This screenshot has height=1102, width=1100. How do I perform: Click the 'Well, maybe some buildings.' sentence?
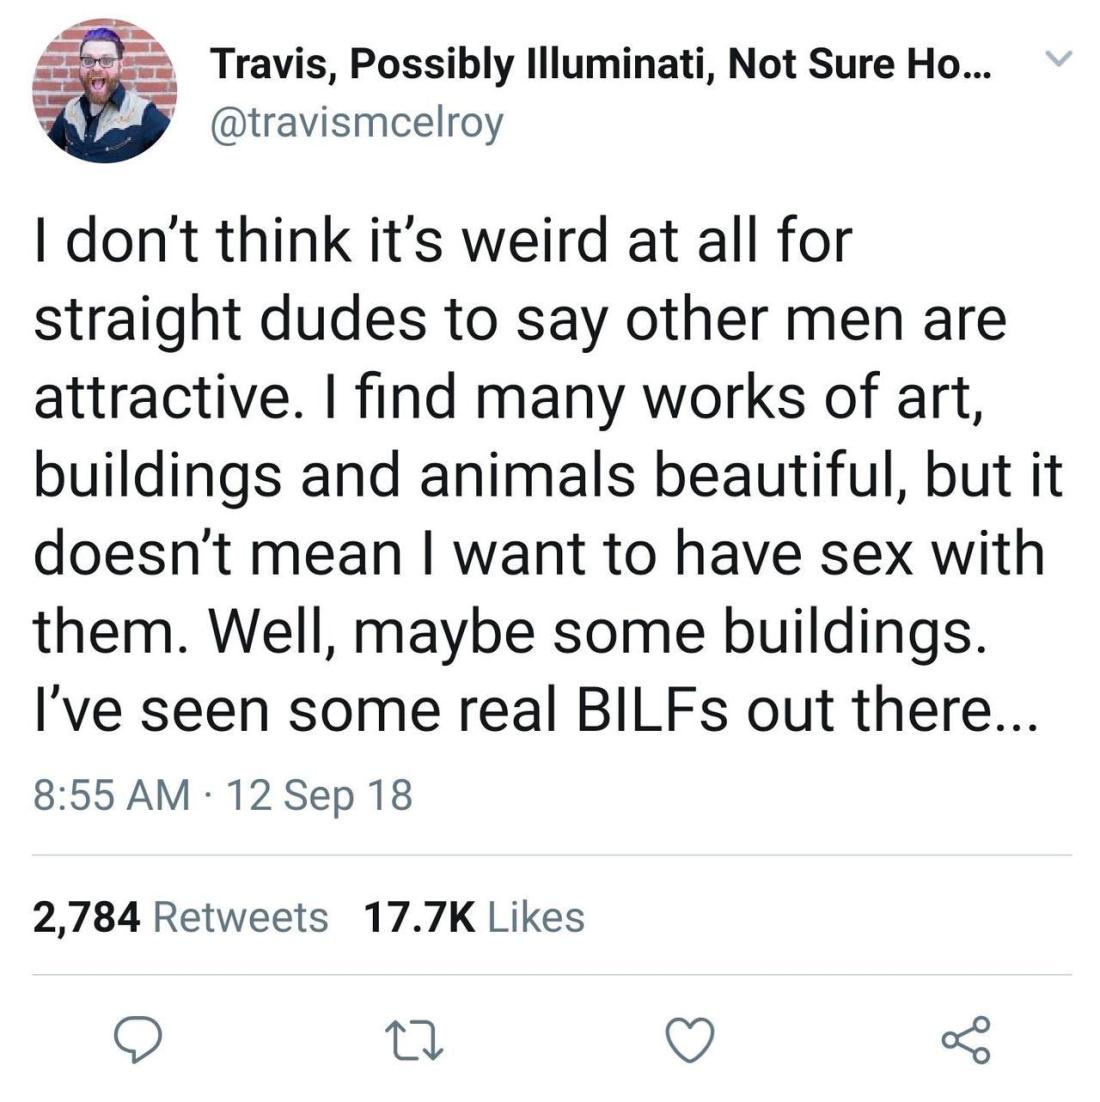(x=590, y=631)
